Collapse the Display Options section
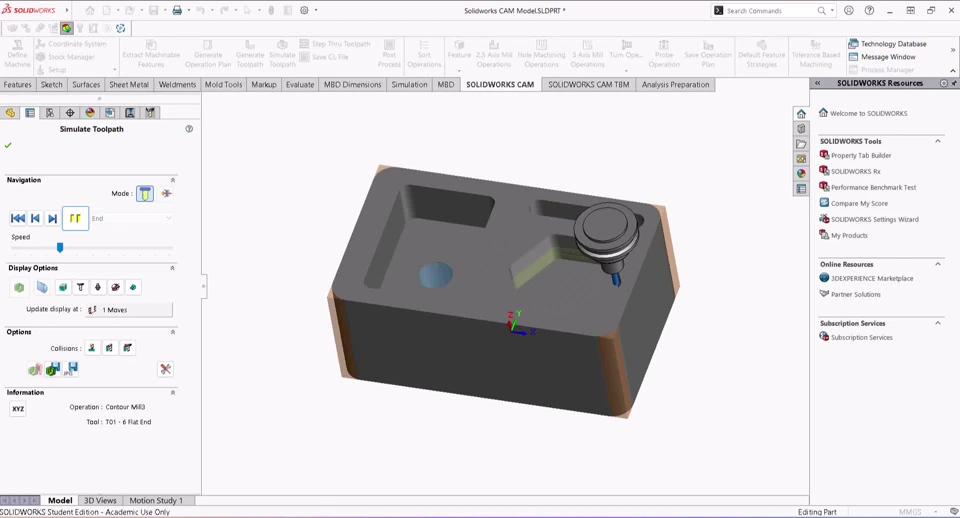This screenshot has height=518, width=960. tap(173, 268)
